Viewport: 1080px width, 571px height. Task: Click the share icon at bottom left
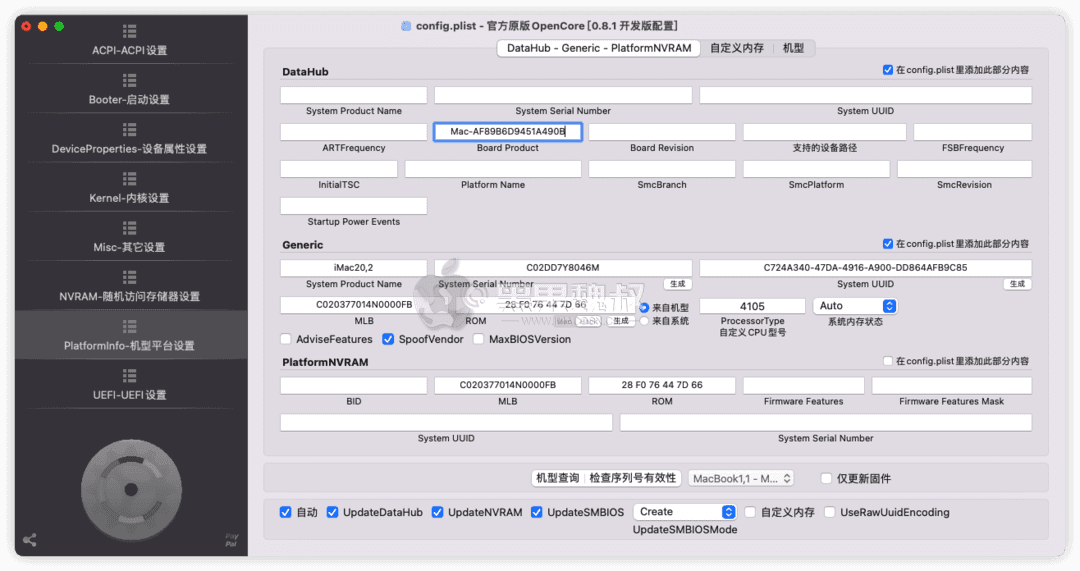click(30, 540)
